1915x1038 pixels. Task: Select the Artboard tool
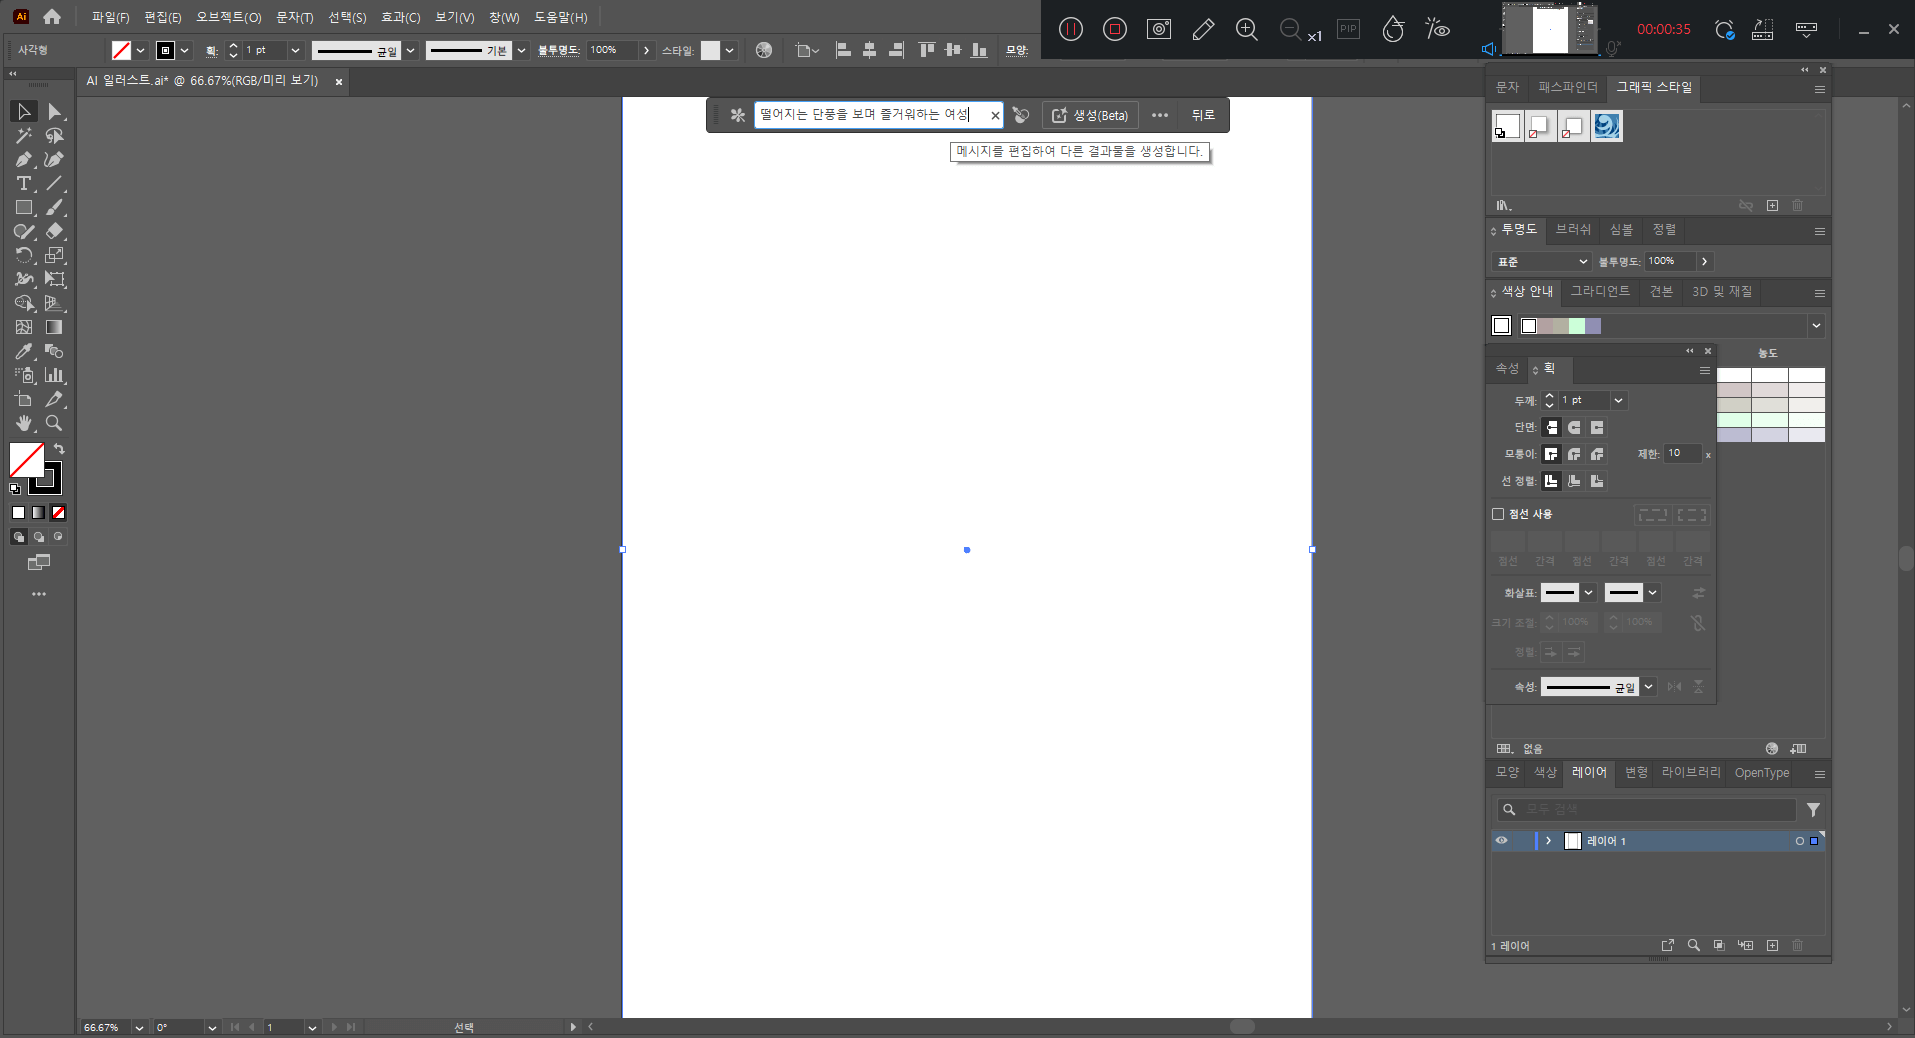coord(24,399)
